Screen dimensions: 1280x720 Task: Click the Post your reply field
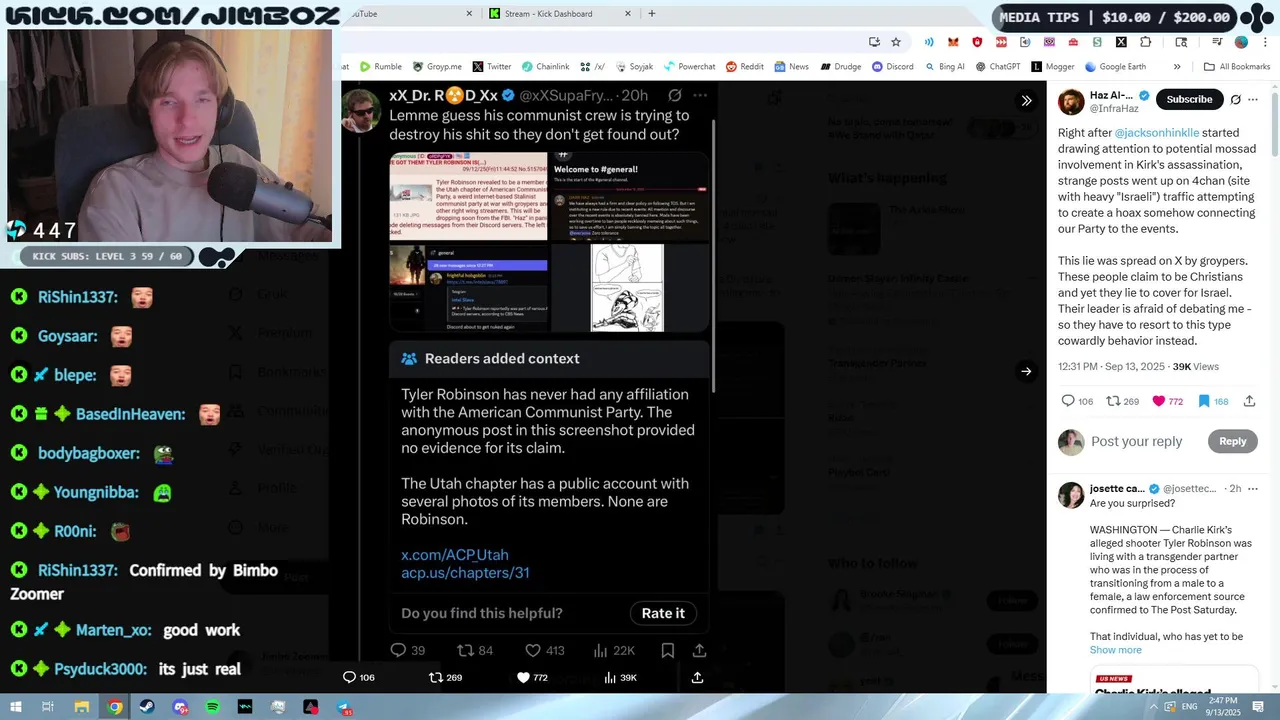click(x=1136, y=441)
